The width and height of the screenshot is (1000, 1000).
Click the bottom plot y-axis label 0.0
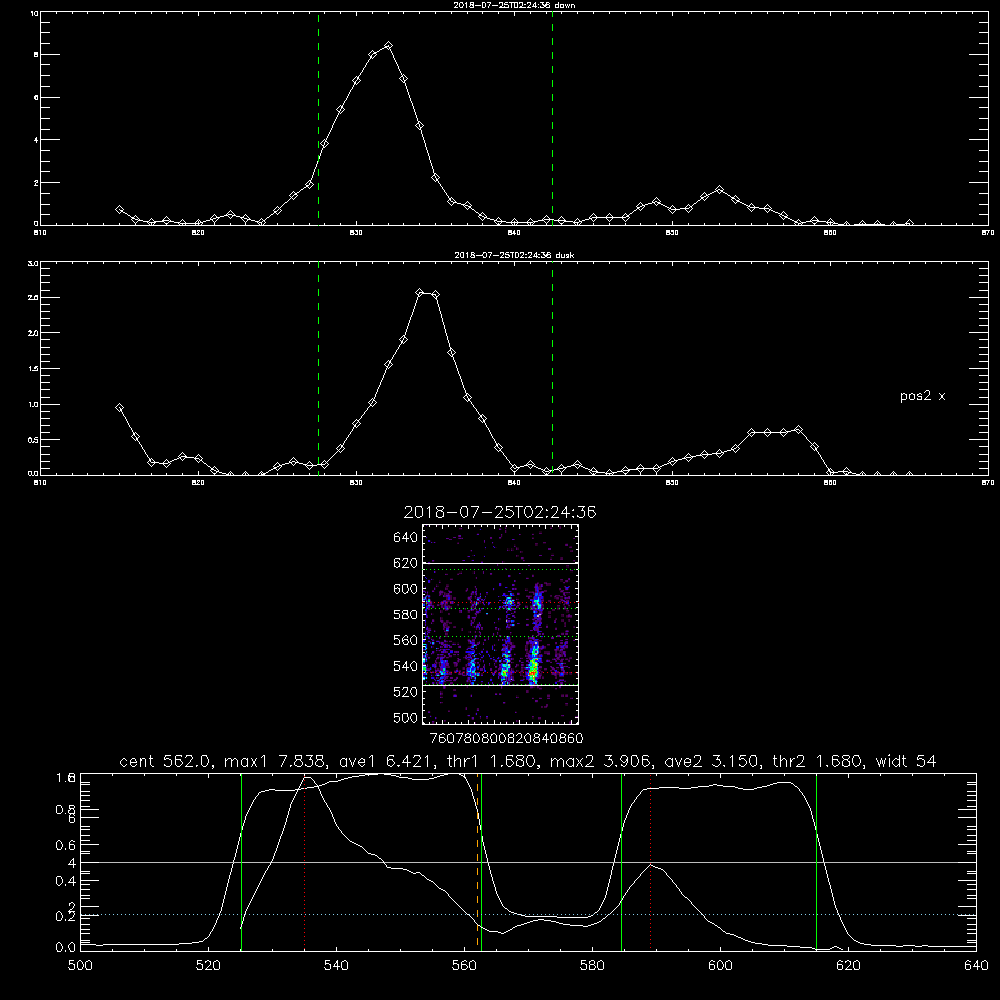point(66,948)
